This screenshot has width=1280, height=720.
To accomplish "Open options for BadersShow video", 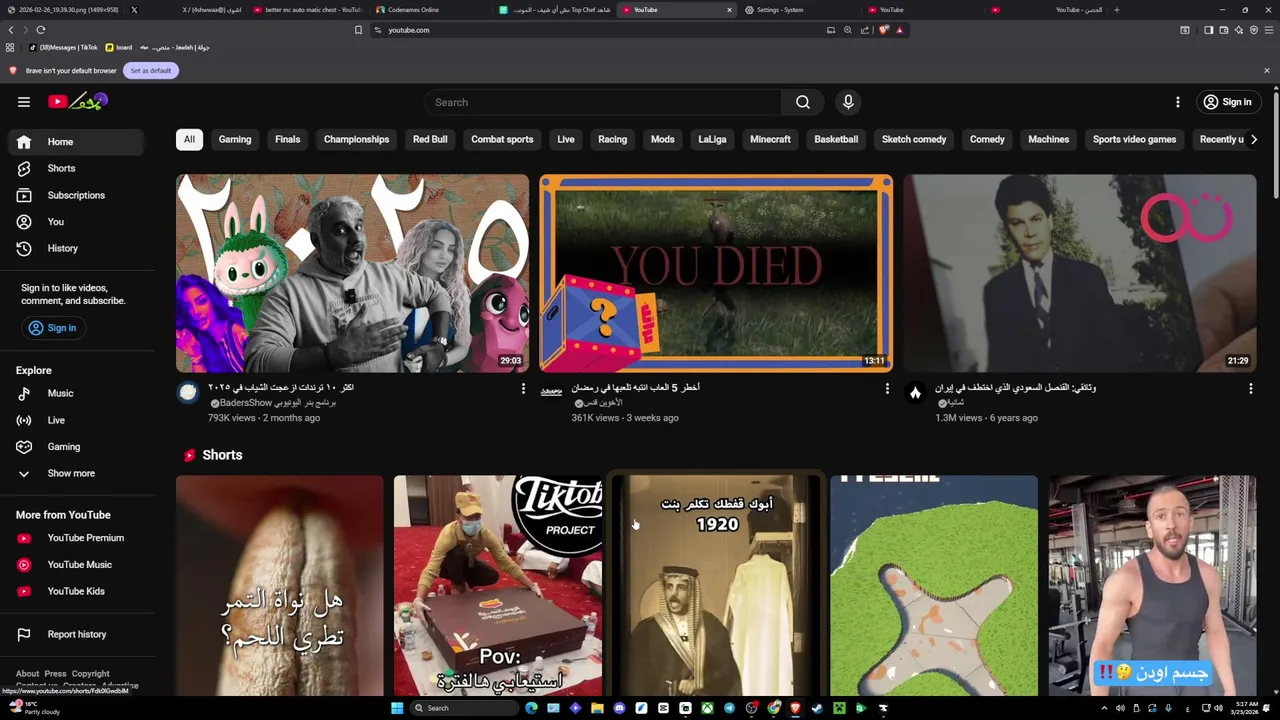I will click(x=523, y=388).
